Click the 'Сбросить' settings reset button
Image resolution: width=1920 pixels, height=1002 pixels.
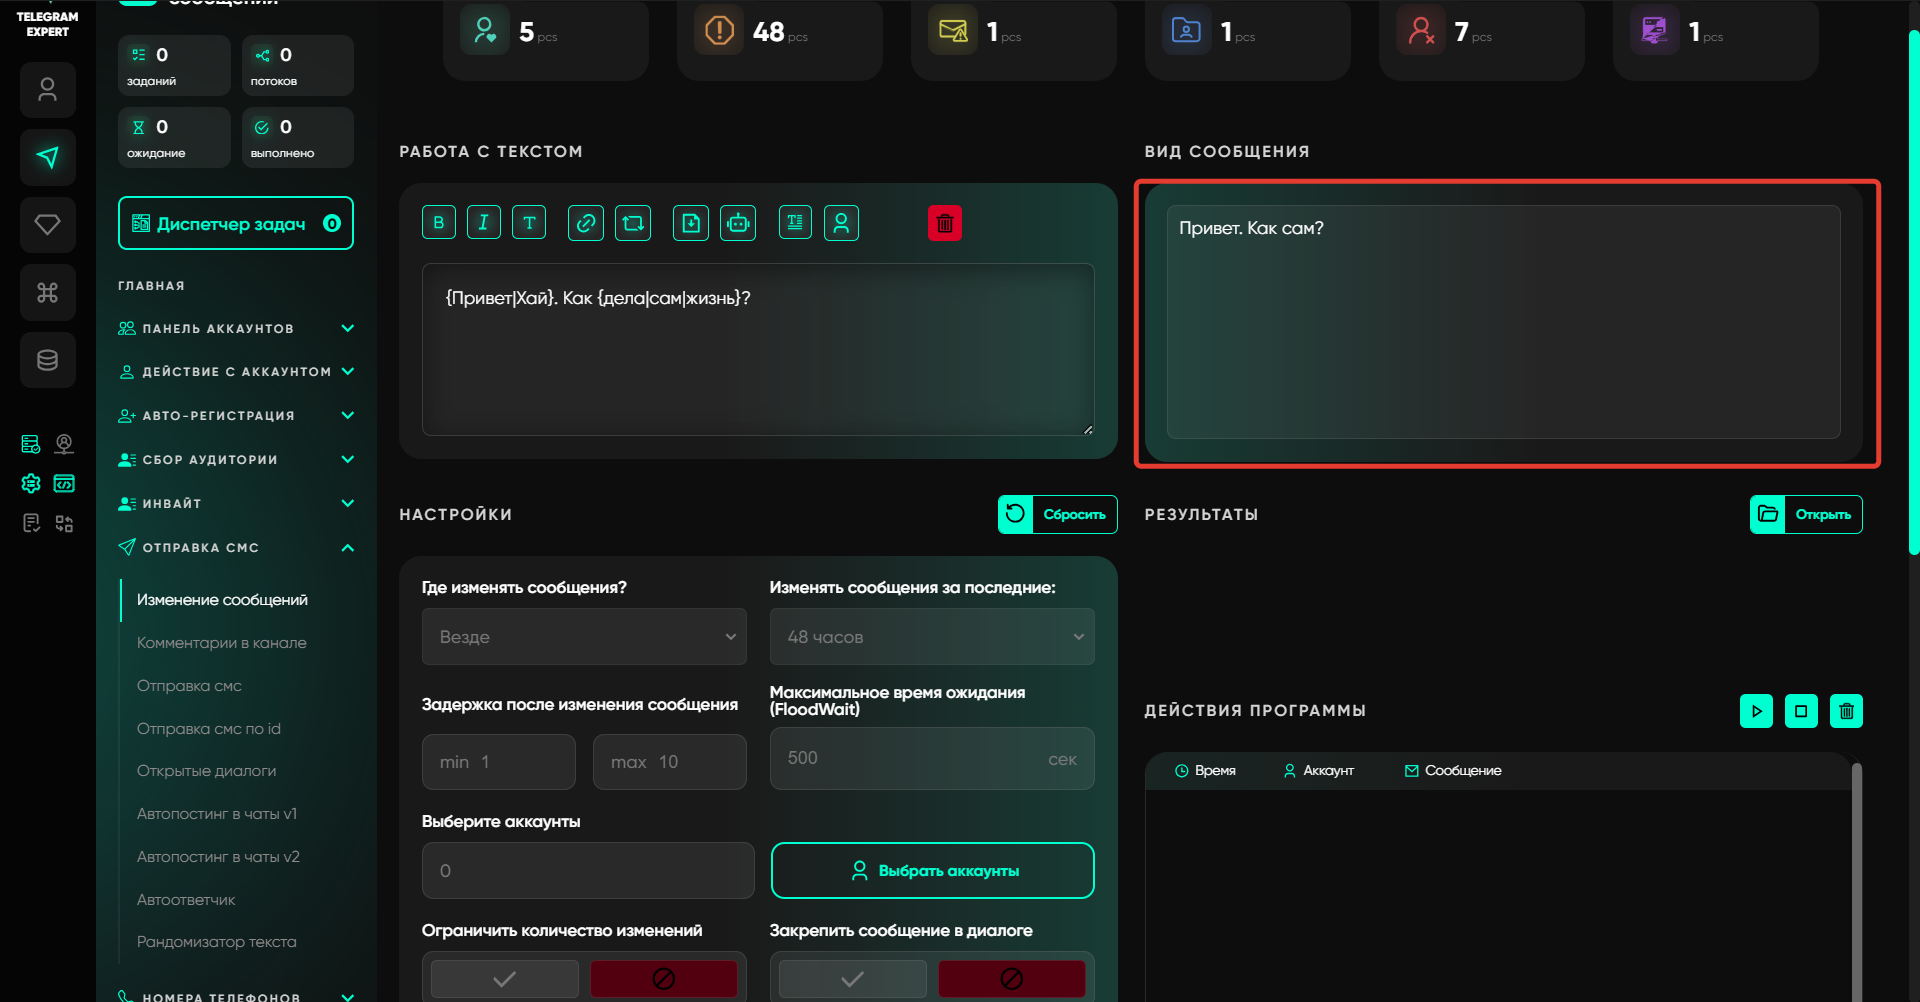(1057, 514)
